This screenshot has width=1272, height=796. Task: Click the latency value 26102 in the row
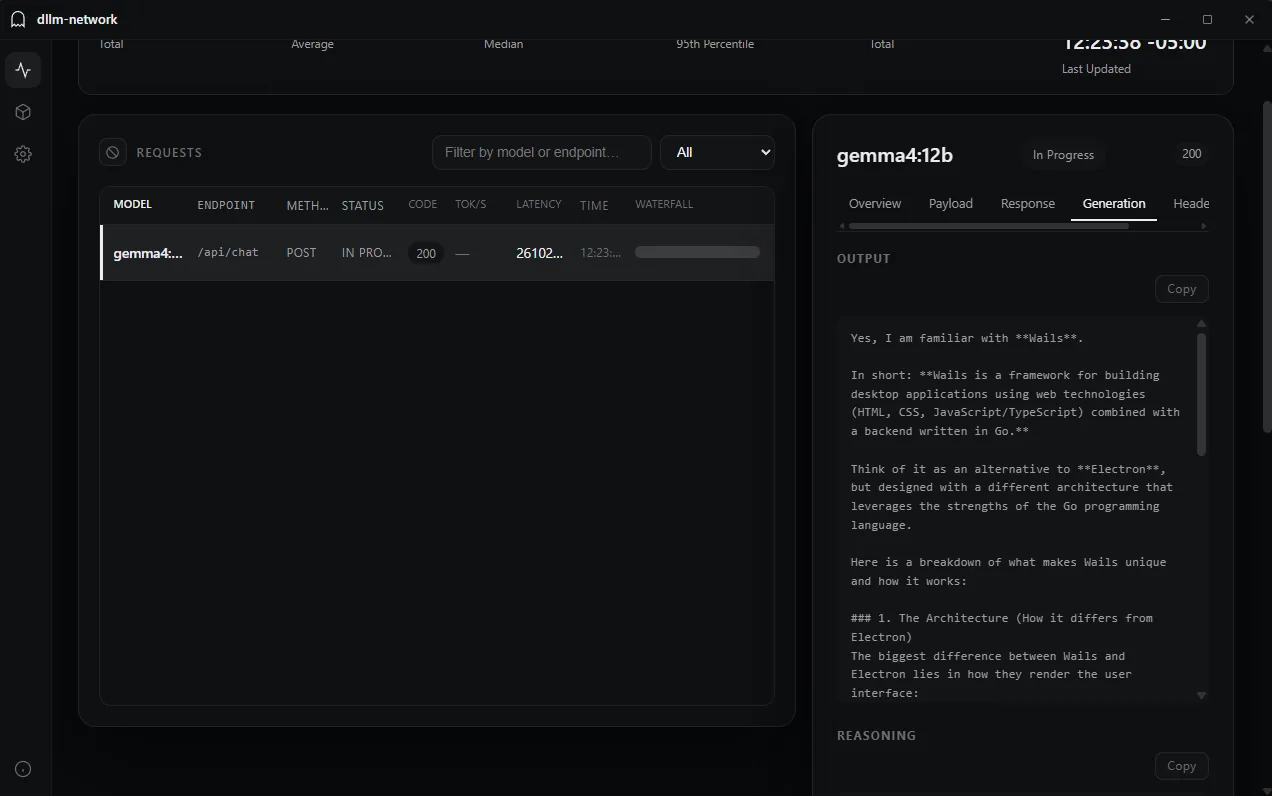click(539, 253)
